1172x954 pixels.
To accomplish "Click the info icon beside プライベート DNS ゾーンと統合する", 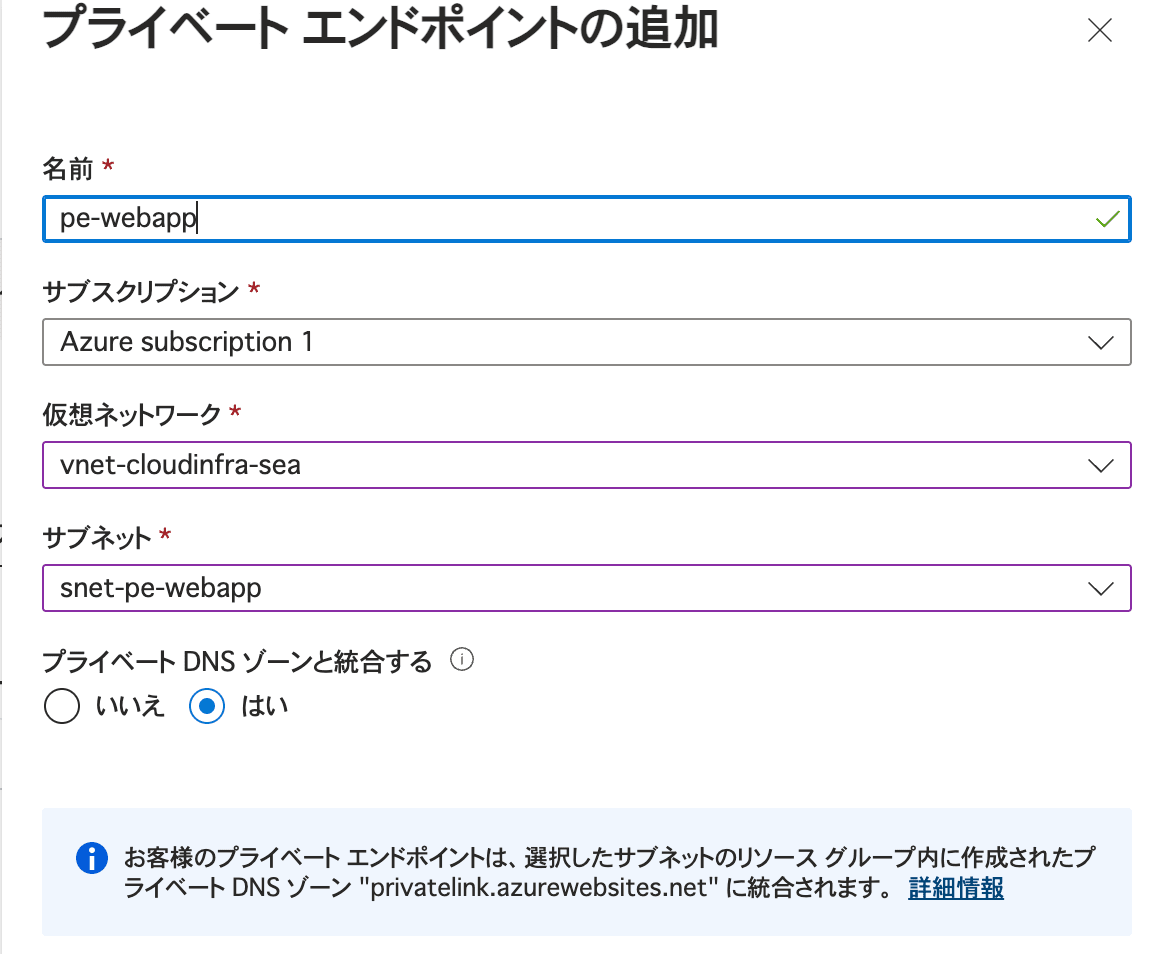I will [464, 659].
